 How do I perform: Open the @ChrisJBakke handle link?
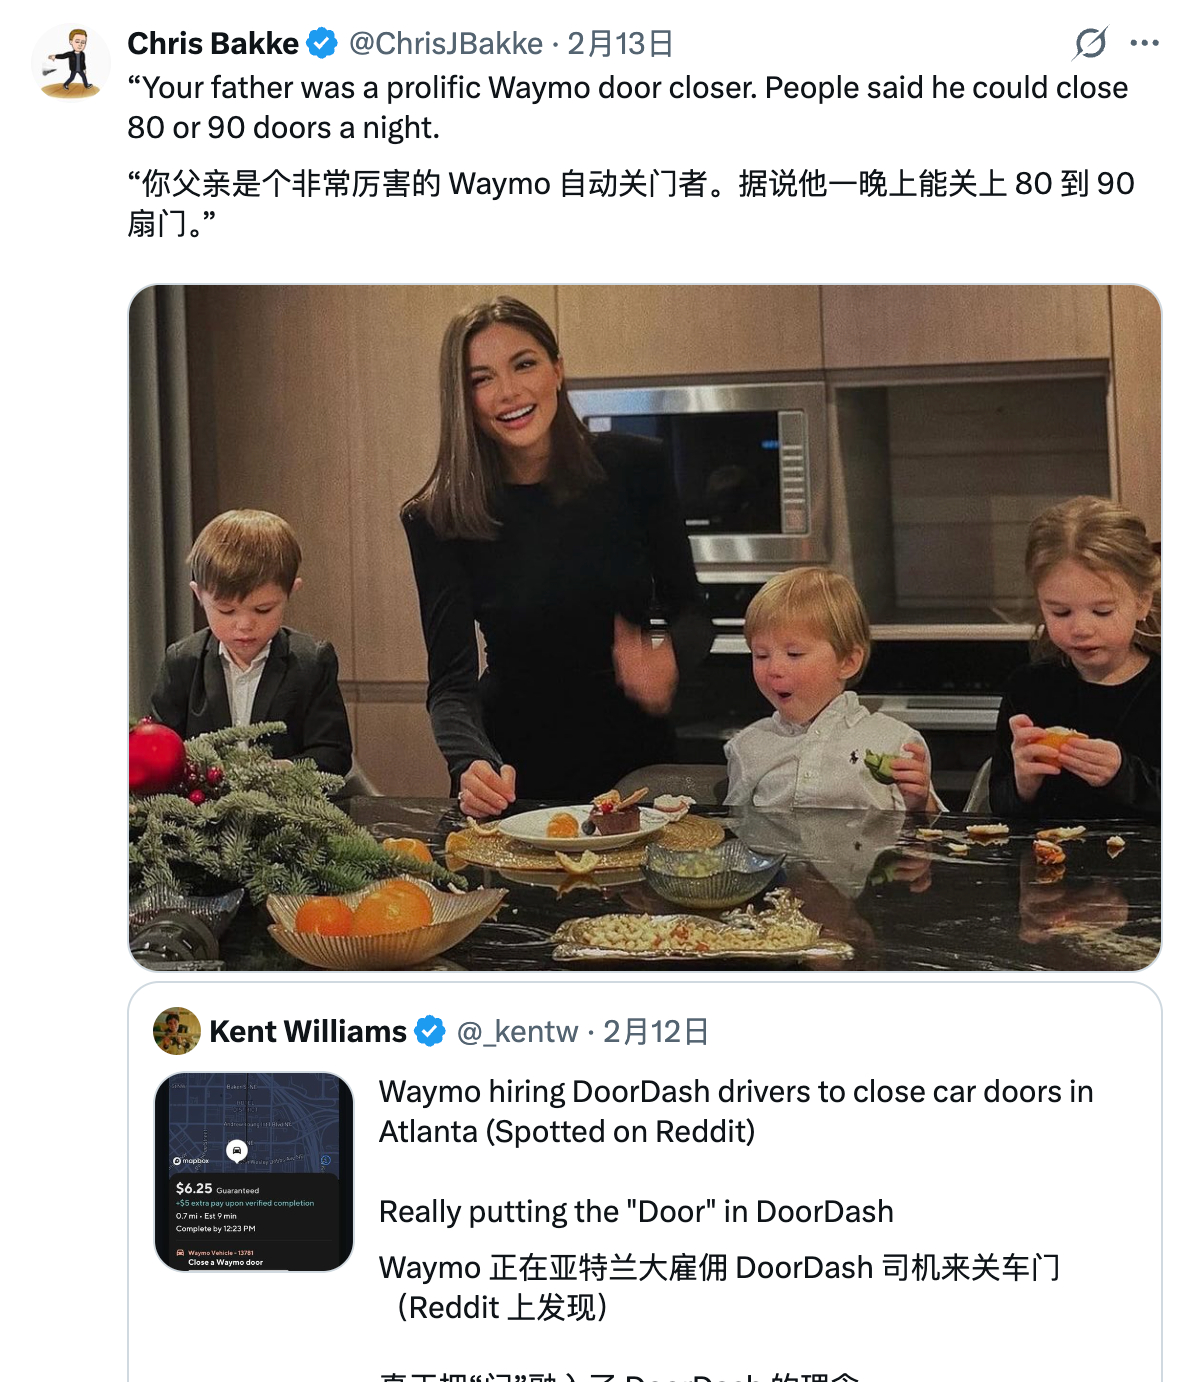[446, 44]
